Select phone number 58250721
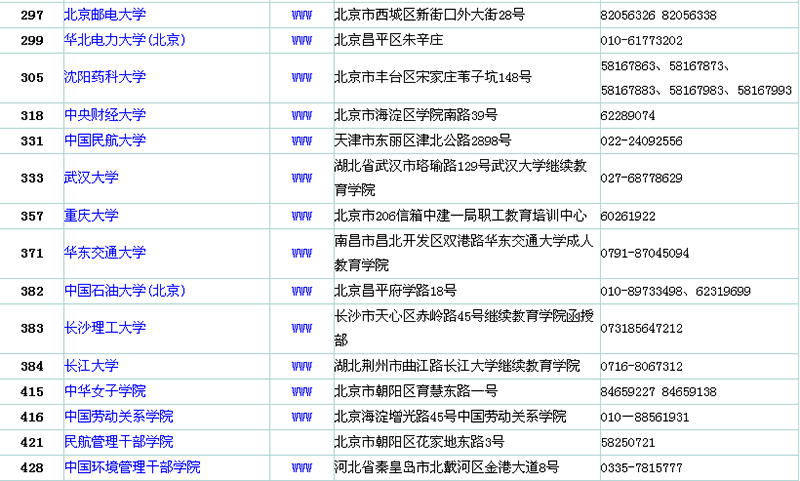 628,443
